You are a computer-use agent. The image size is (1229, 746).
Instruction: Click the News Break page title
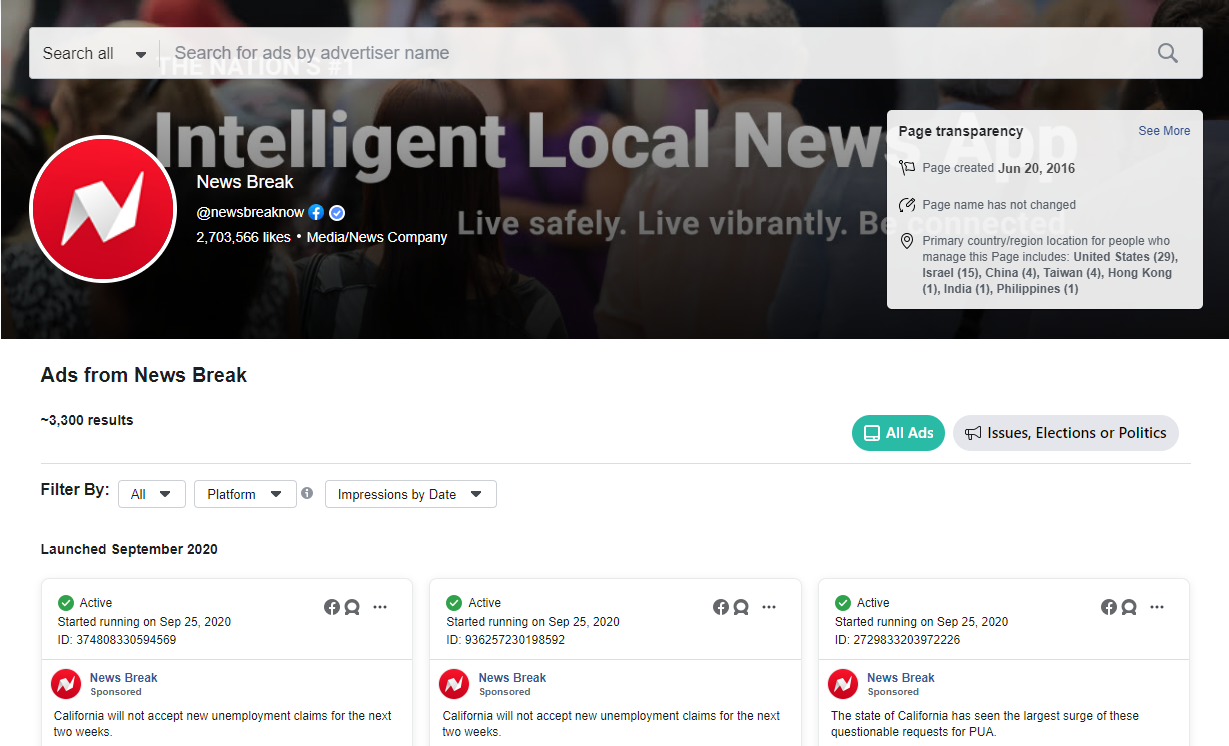pos(245,182)
